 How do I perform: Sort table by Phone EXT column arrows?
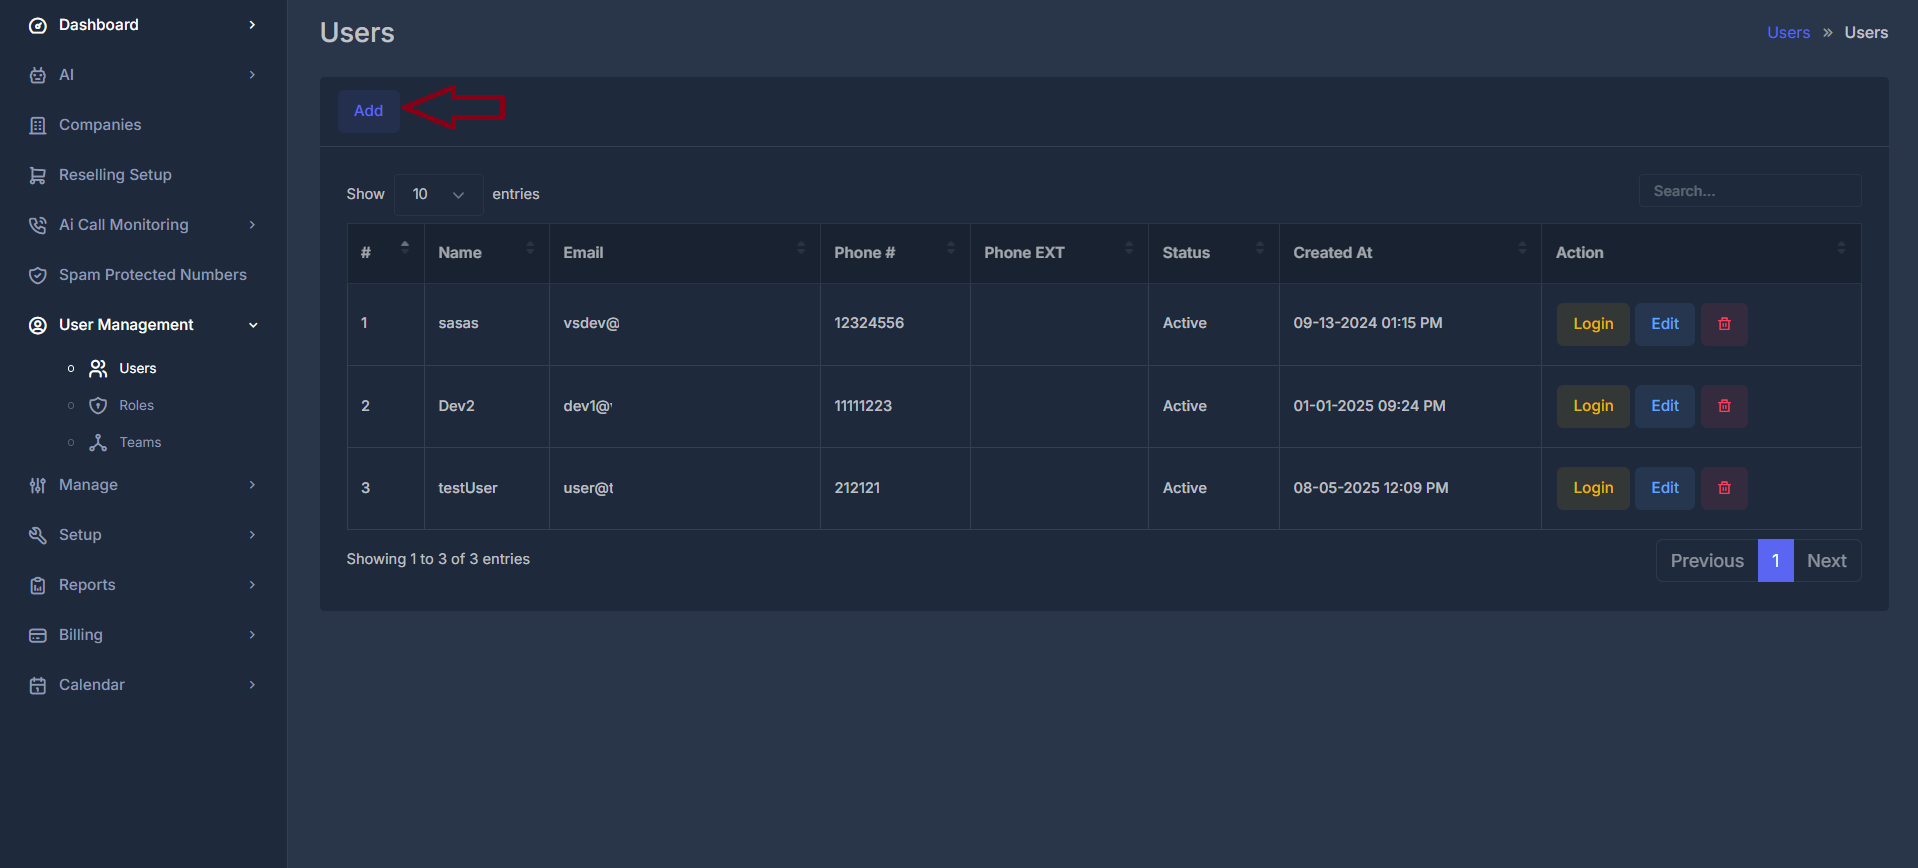1129,247
